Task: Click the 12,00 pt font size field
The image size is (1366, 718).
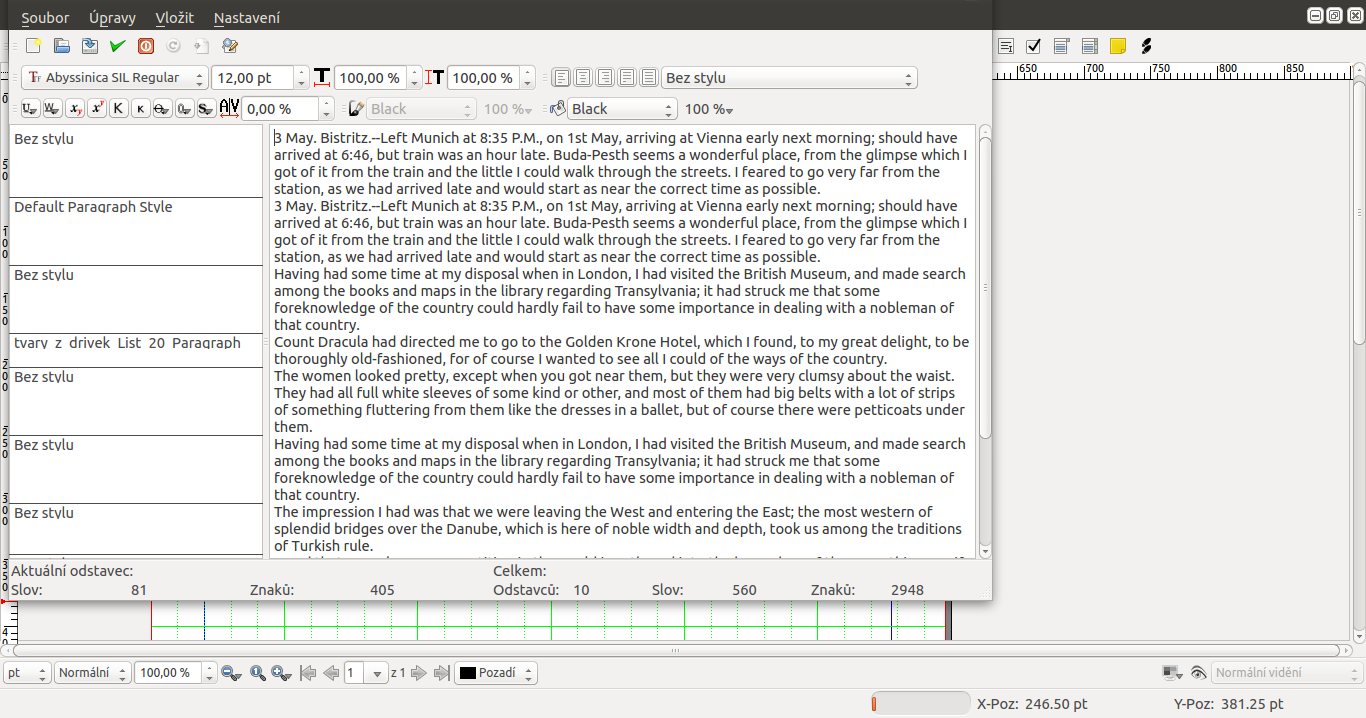Action: [x=253, y=77]
